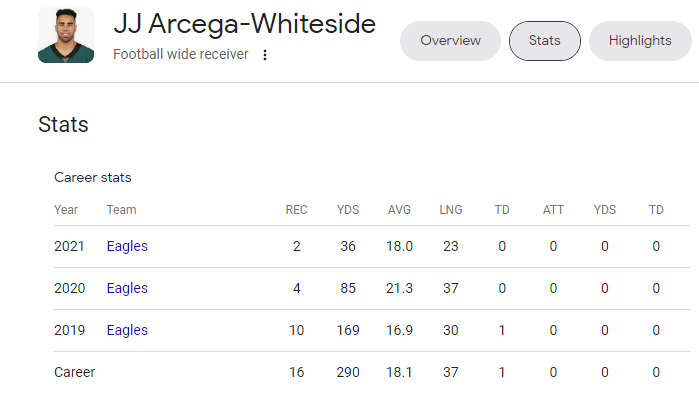Click the Career stats section label
Viewport: 699px width, 395px height.
click(93, 177)
